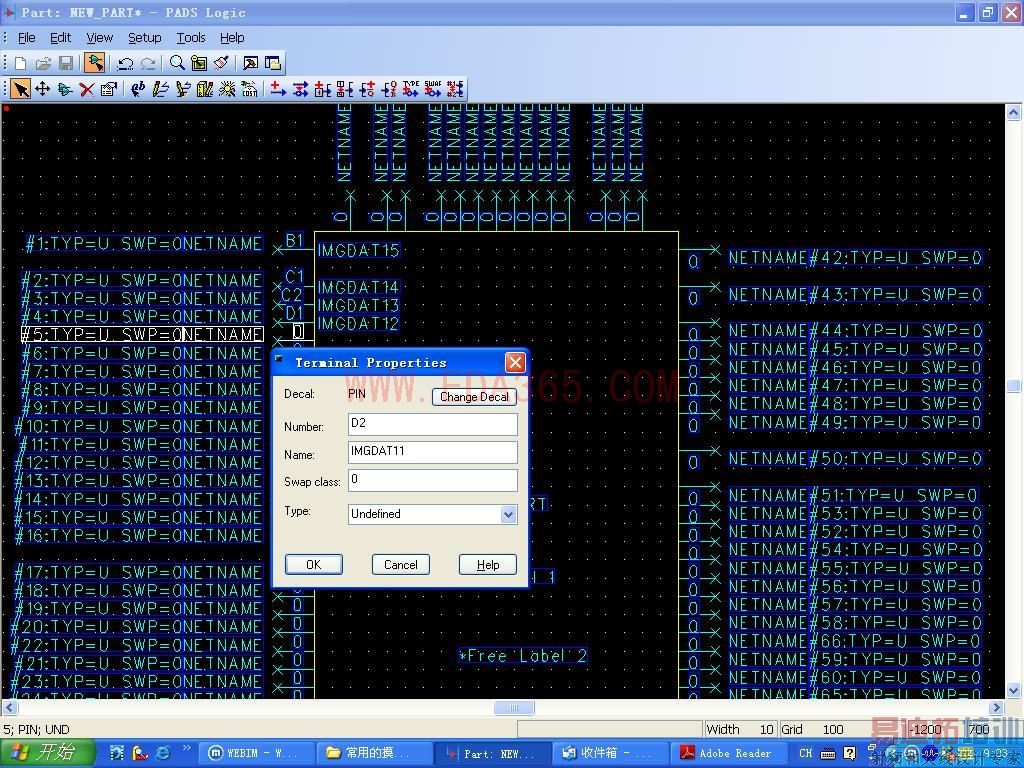The image size is (1024, 768).
Task: Click the Grid value 100 in status bar
Action: pyautogui.click(x=833, y=729)
